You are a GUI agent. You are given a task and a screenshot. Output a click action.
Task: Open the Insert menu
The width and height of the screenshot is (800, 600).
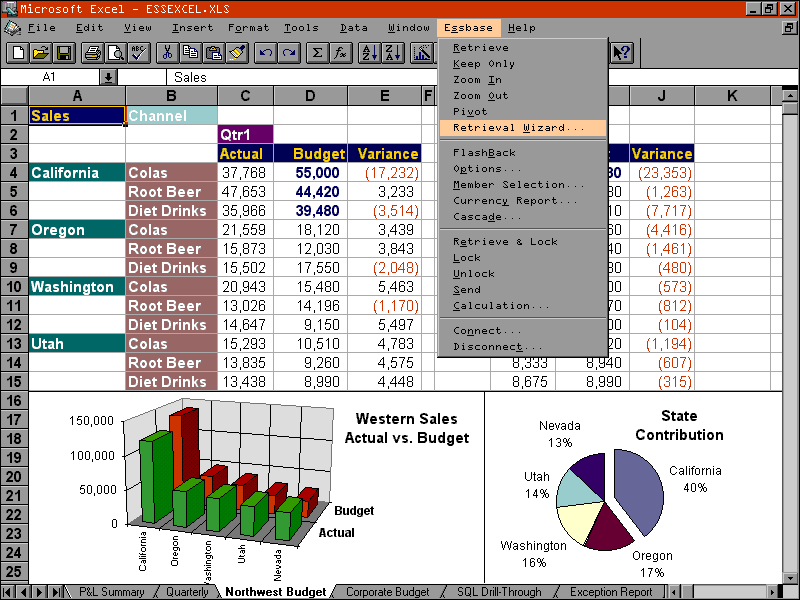point(192,28)
